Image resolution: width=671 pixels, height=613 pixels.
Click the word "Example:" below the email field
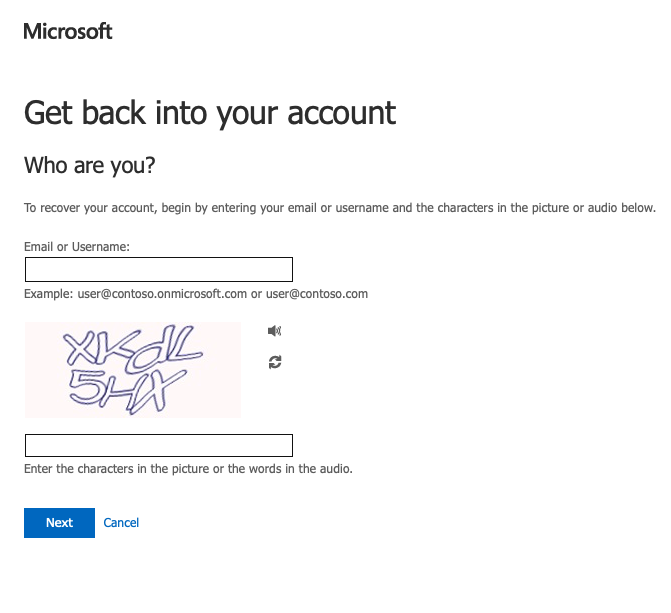tap(49, 294)
